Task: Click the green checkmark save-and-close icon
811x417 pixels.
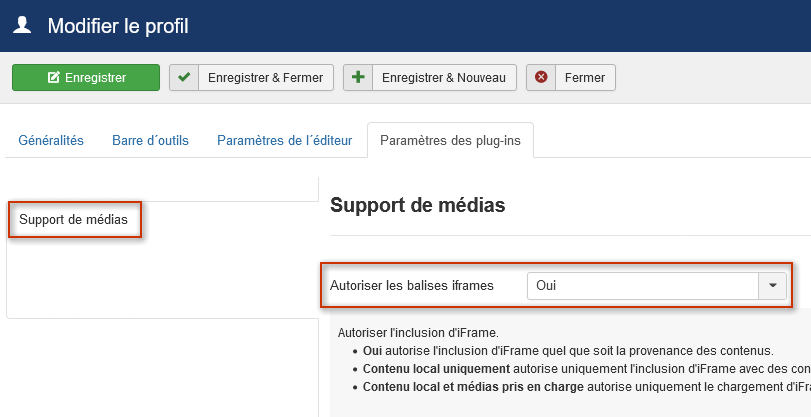Action: (x=184, y=78)
